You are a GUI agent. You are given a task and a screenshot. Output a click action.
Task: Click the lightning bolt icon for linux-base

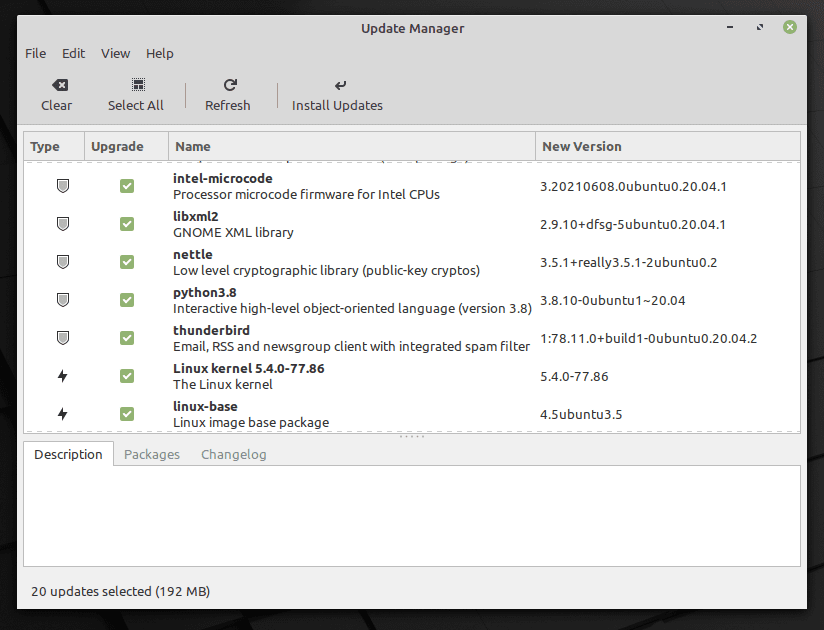(x=62, y=414)
